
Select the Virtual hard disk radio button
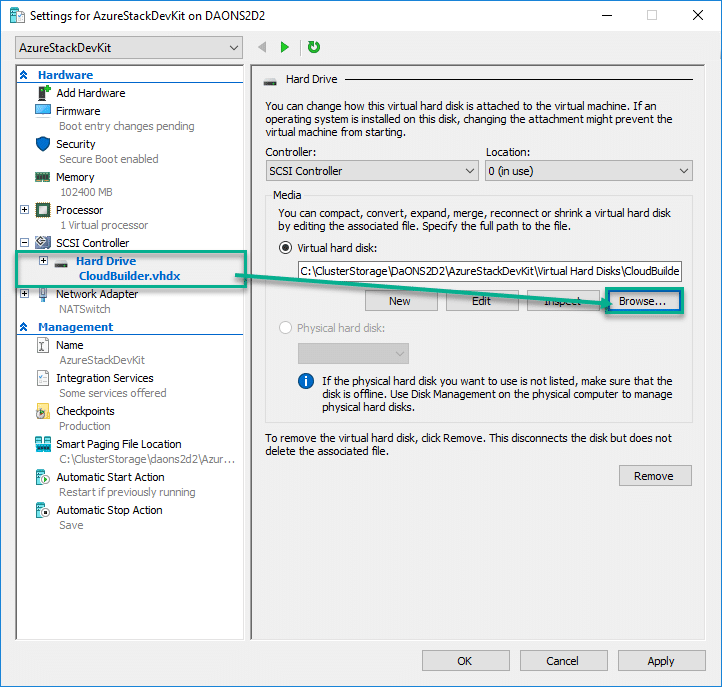coord(285,248)
